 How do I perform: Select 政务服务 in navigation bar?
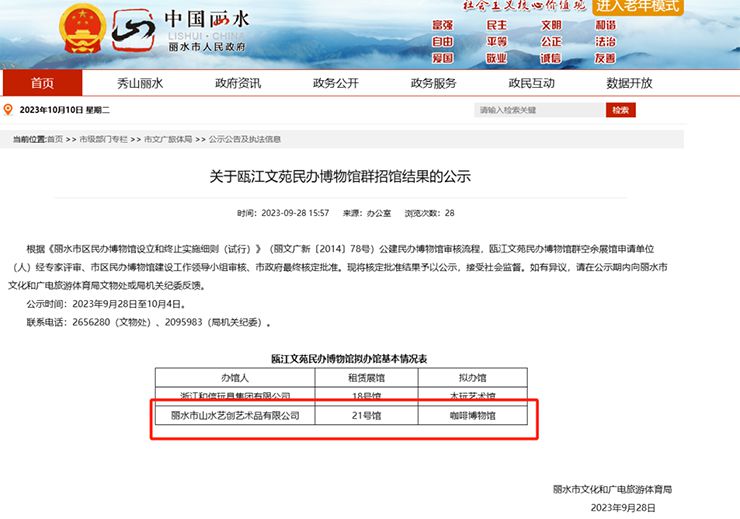433,83
